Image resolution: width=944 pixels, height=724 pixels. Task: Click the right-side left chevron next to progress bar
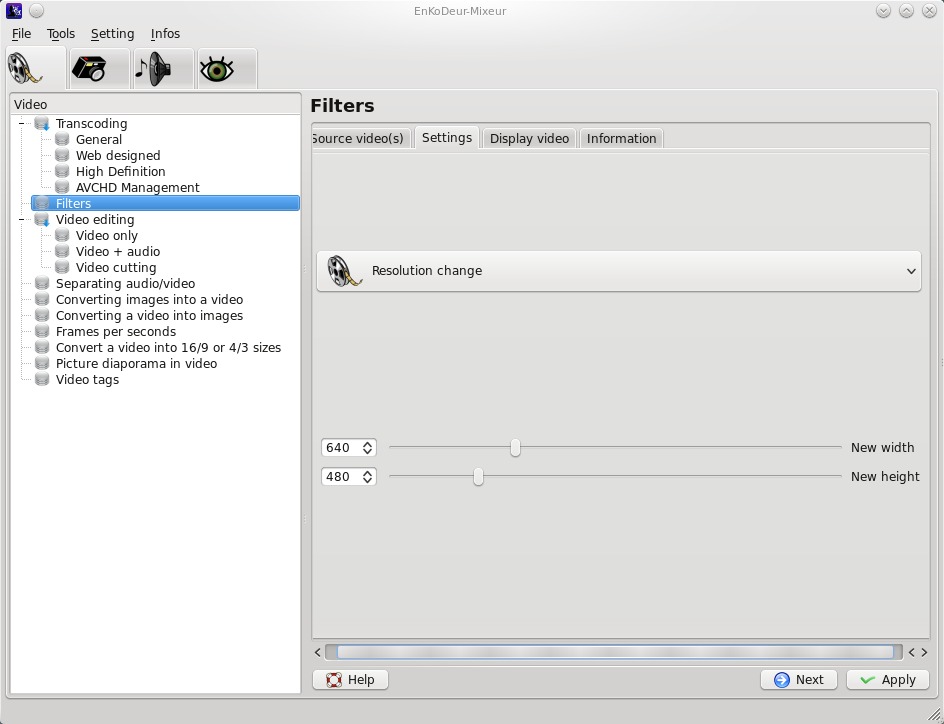tap(911, 652)
